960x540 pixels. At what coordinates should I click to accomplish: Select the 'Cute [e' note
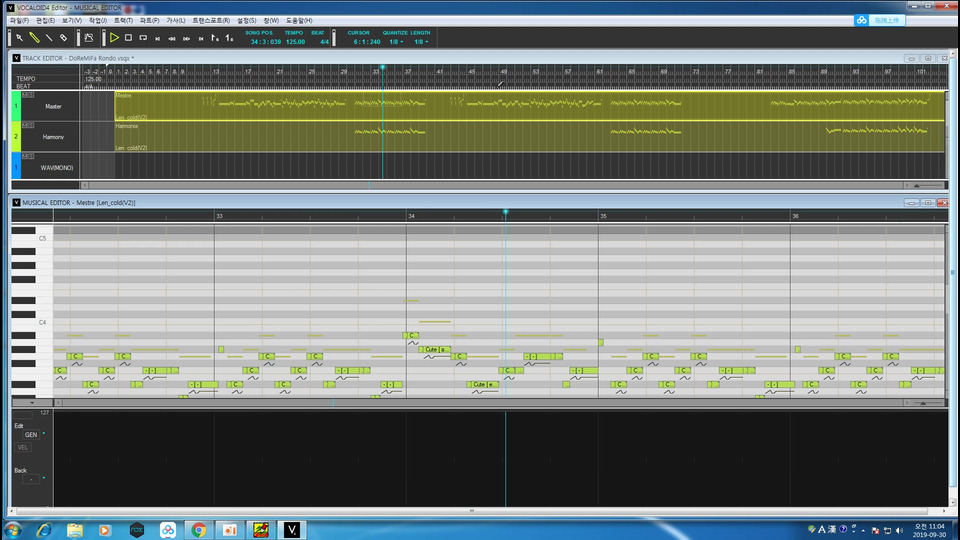pyautogui.click(x=482, y=384)
